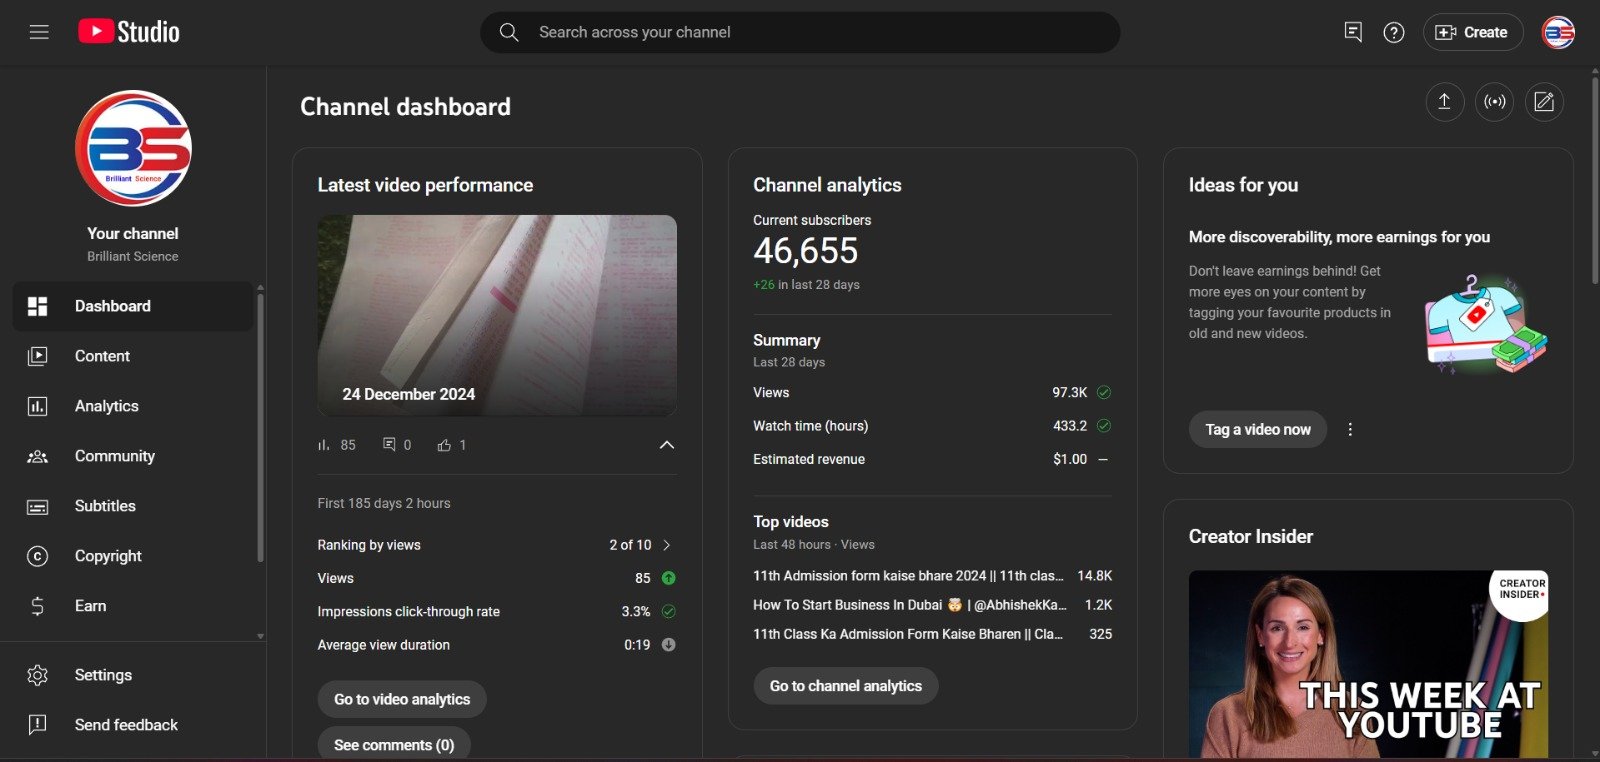This screenshot has width=1600, height=762.
Task: Click the upload videos arrow icon
Action: point(1444,102)
